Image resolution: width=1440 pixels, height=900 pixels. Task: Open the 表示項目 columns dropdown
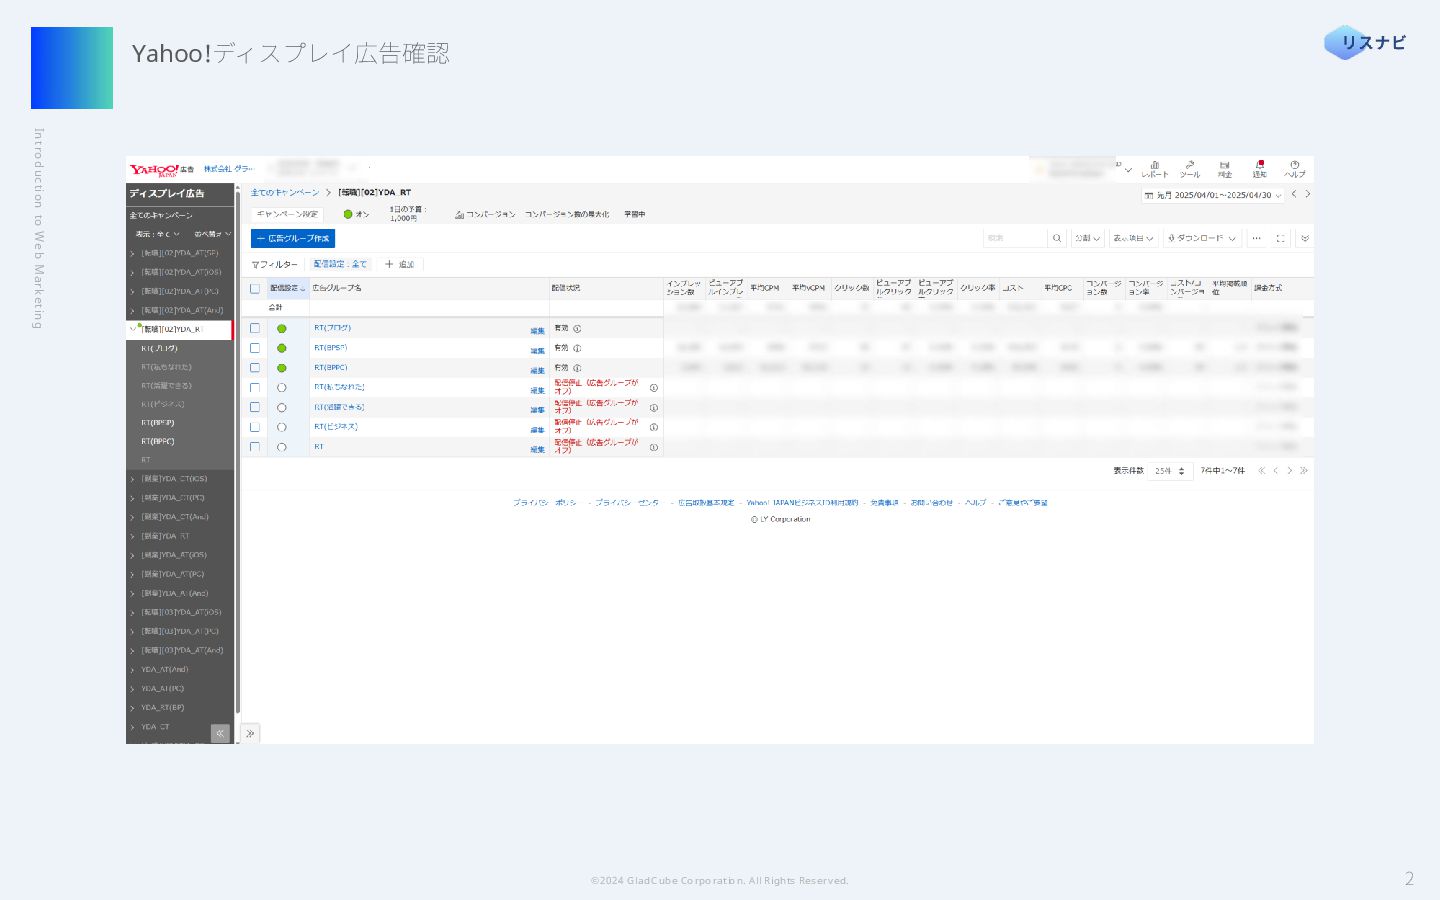pyautogui.click(x=1134, y=238)
